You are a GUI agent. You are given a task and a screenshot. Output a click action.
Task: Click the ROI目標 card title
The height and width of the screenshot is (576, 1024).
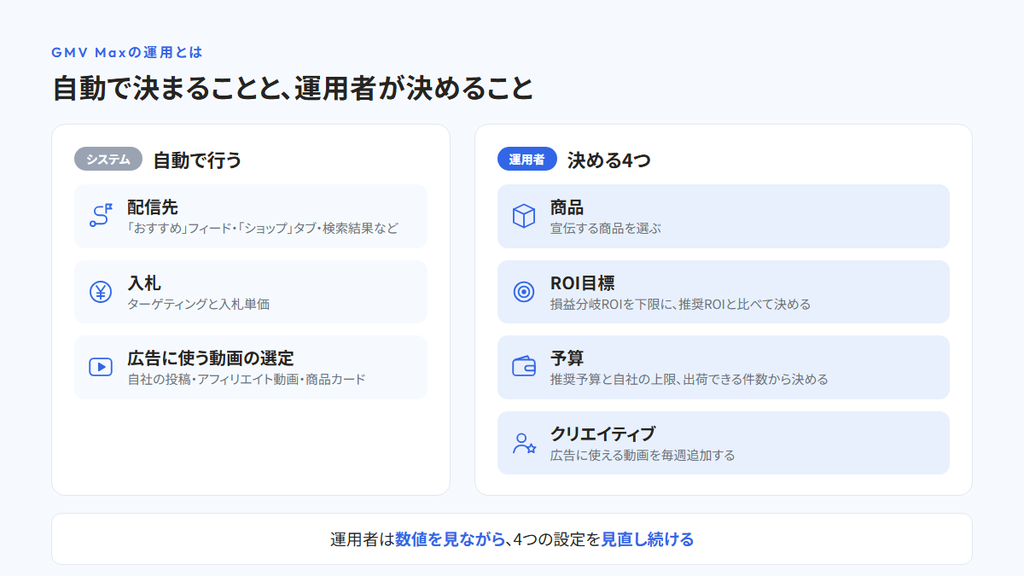(x=583, y=283)
